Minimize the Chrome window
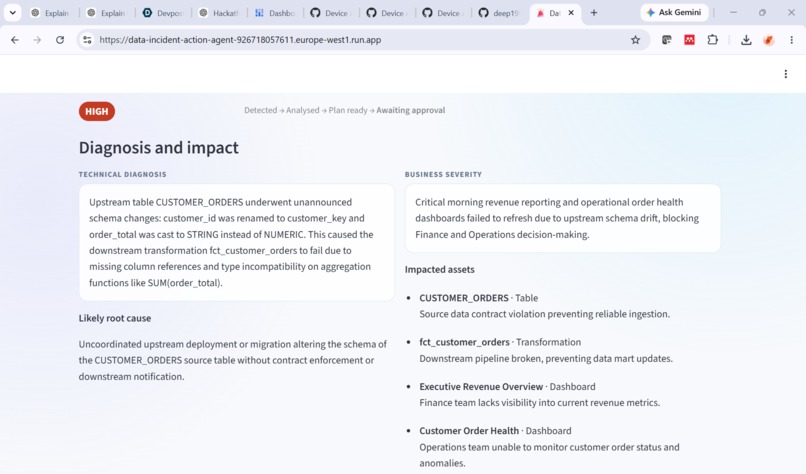The image size is (806, 474). point(734,12)
